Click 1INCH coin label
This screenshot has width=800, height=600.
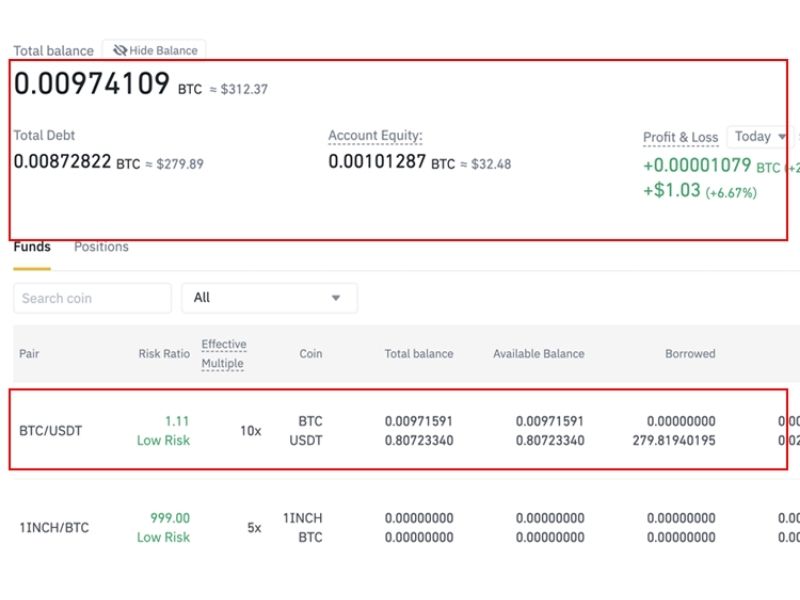(303, 518)
